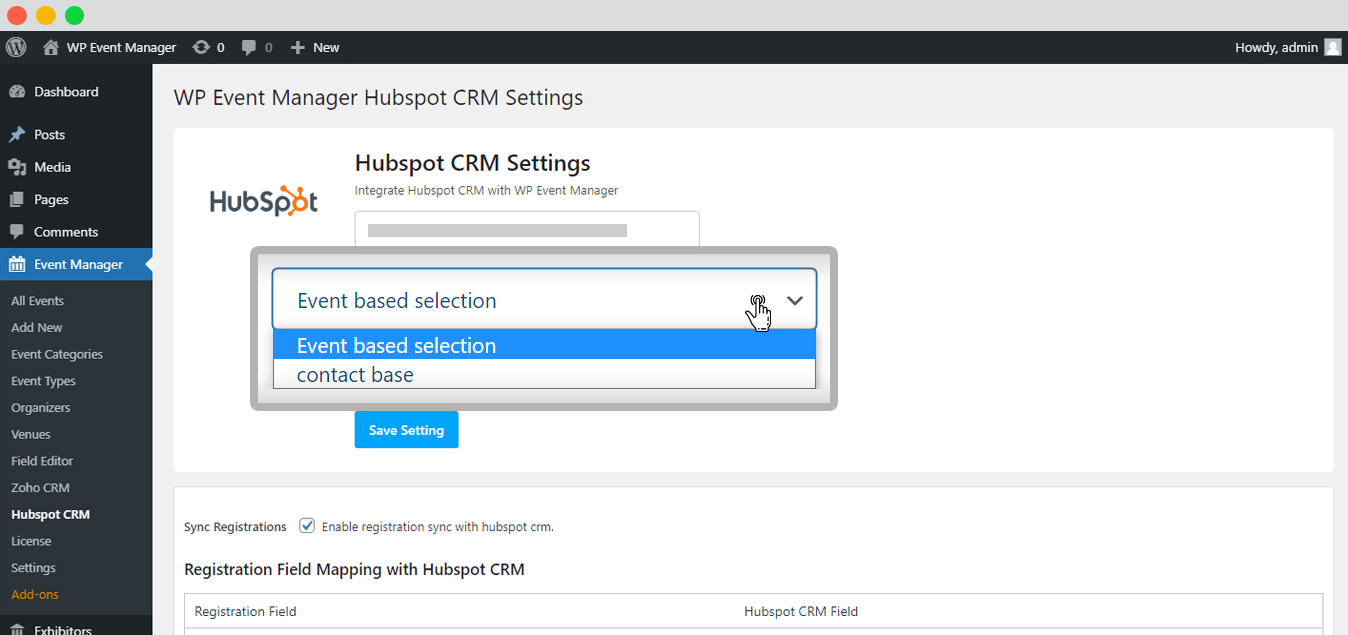Open the comments bubble in admin bar
Viewport: 1348px width, 635px height.
[x=257, y=47]
